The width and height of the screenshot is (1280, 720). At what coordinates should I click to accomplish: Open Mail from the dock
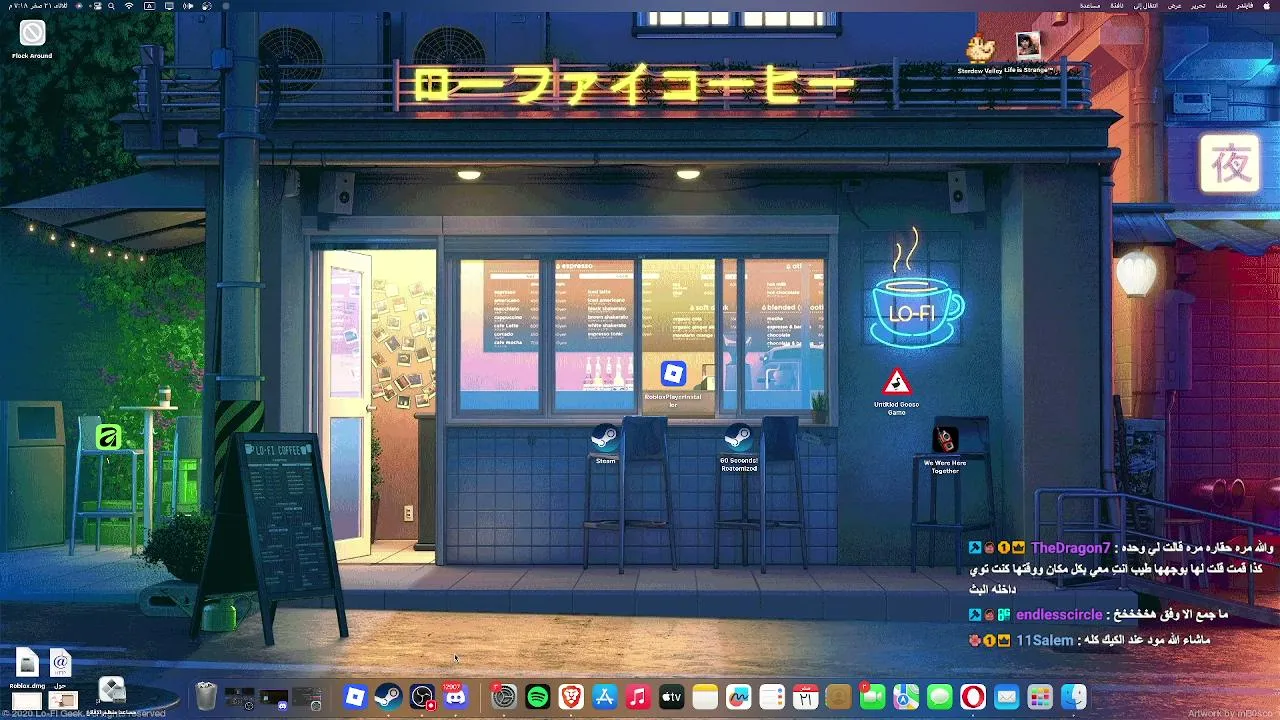tap(1007, 697)
